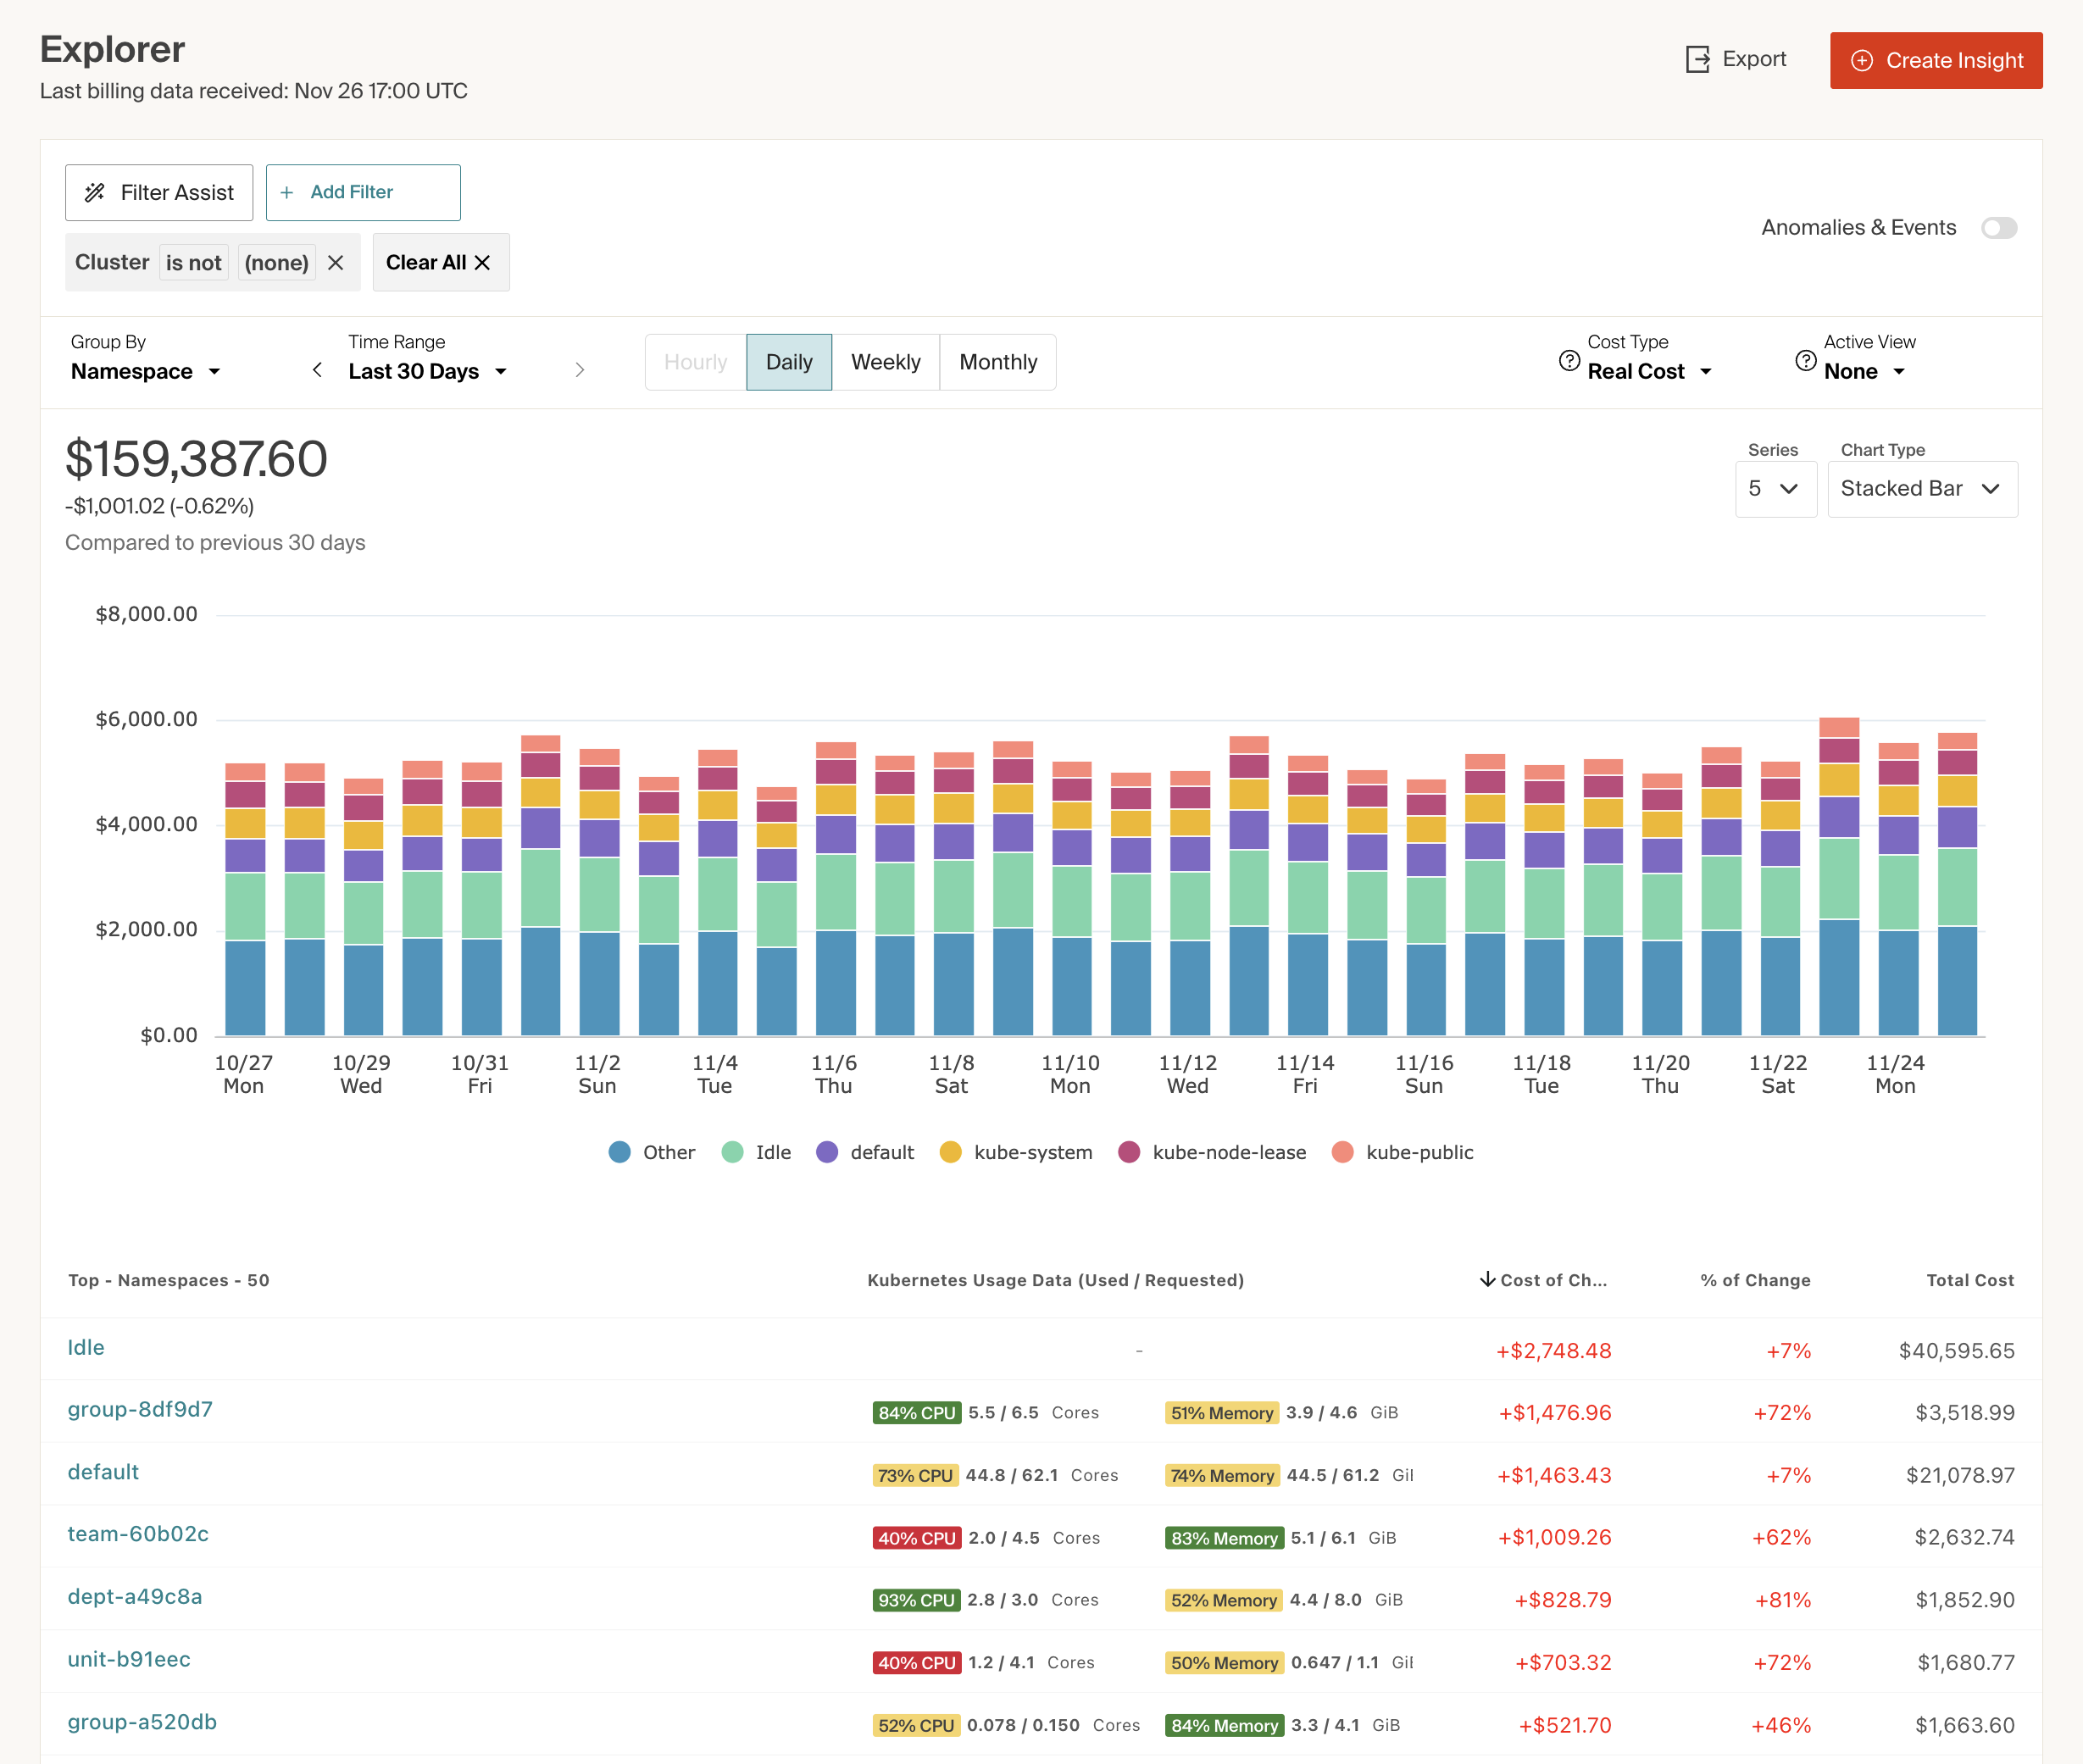Click the sort arrow on Cost of Change column
This screenshot has height=1764, width=2083.
point(1487,1279)
